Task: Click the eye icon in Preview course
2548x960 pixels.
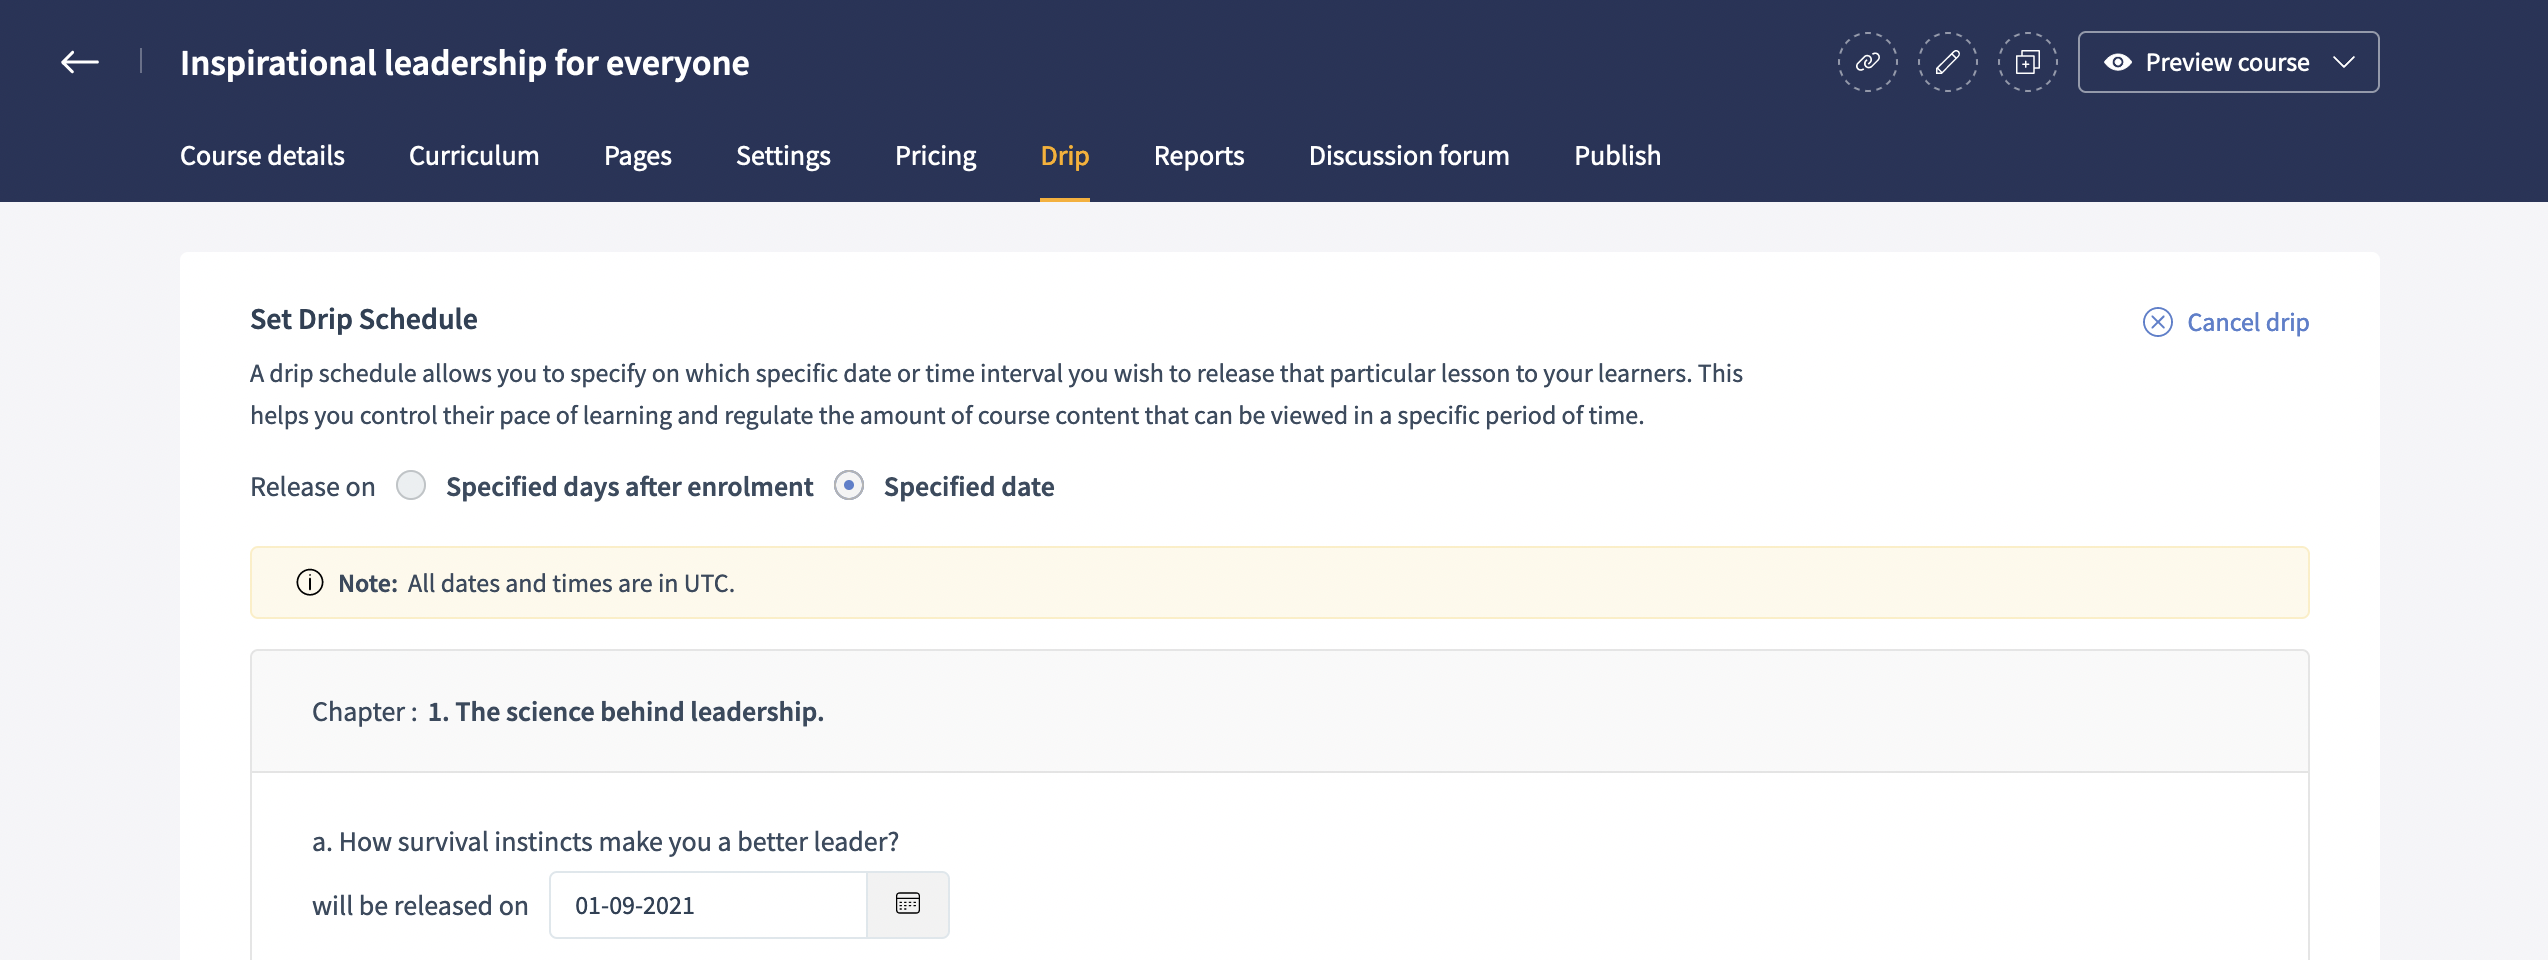Action: pyautogui.click(x=2117, y=62)
